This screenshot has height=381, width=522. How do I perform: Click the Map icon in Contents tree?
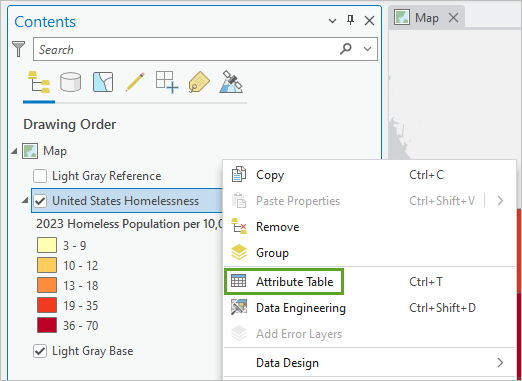[30, 151]
